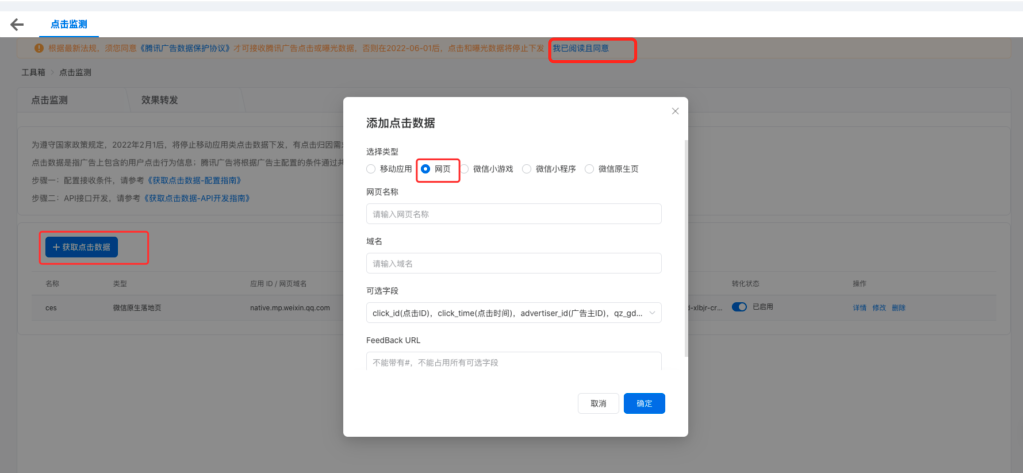Select the 移动应用 radio option
1023x474 pixels.
point(372,169)
